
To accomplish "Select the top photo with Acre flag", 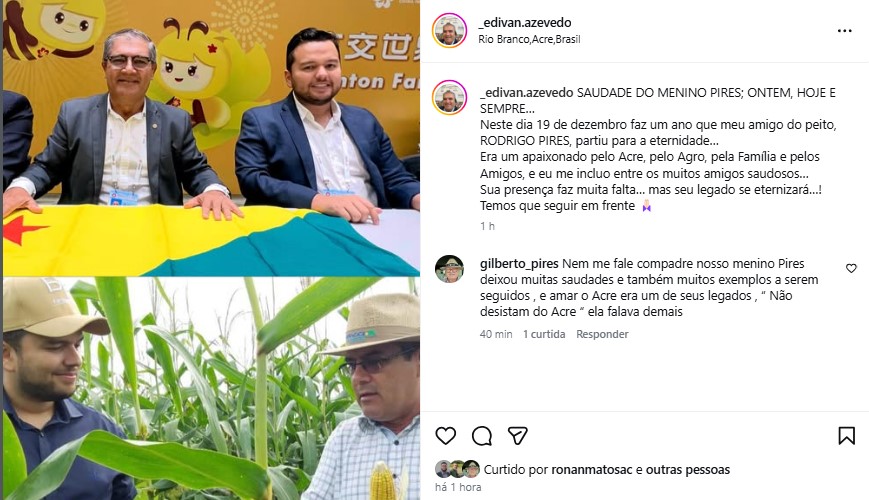I will 211,138.
